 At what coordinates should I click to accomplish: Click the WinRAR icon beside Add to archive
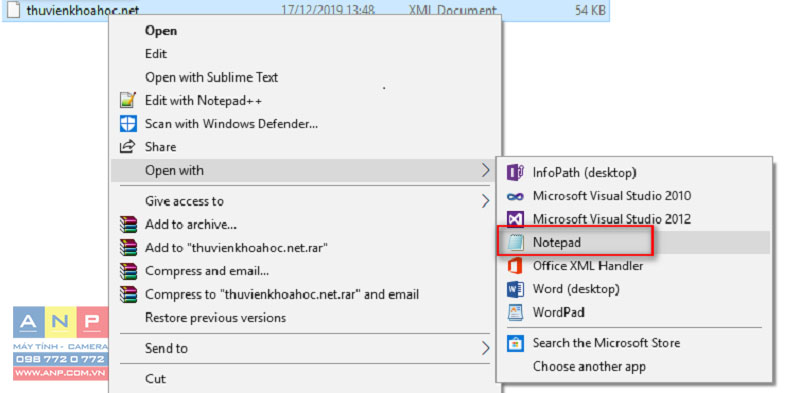click(129, 224)
